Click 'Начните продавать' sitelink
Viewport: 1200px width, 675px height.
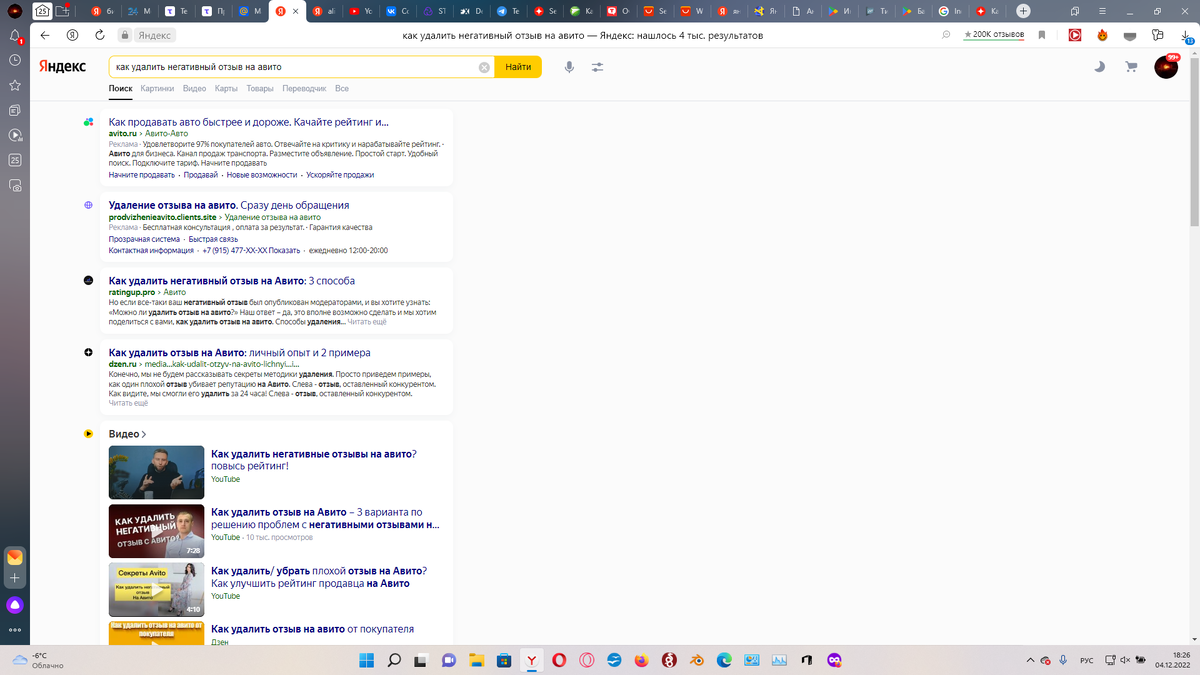coord(142,175)
